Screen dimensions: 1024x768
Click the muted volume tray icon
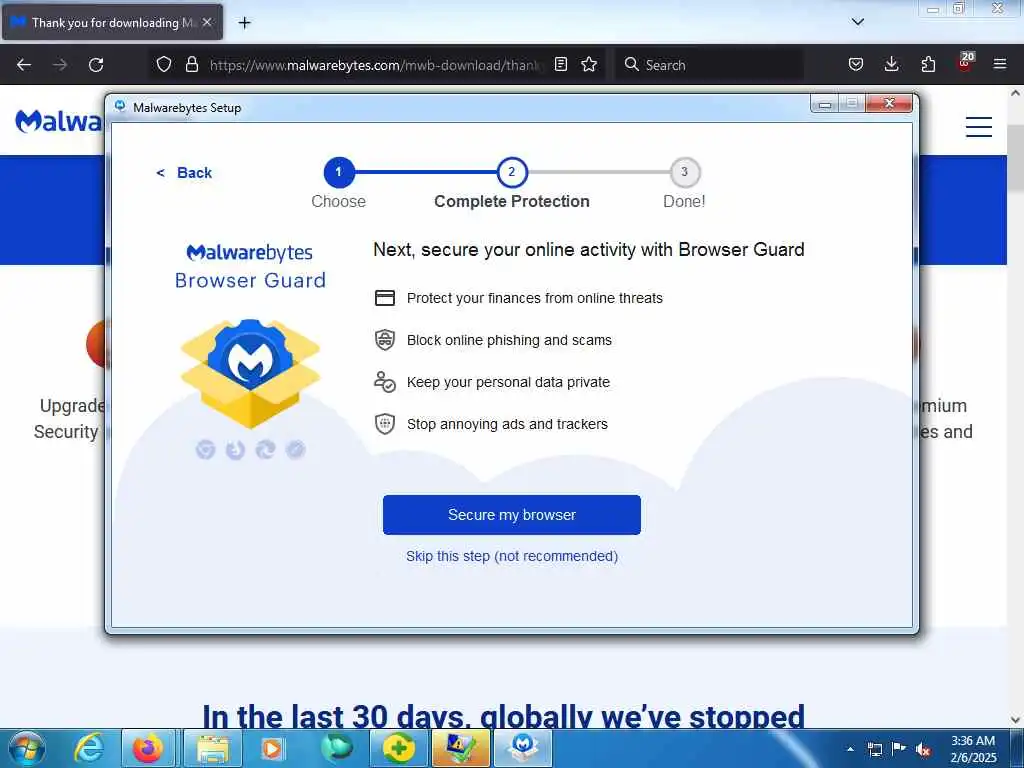(x=923, y=749)
